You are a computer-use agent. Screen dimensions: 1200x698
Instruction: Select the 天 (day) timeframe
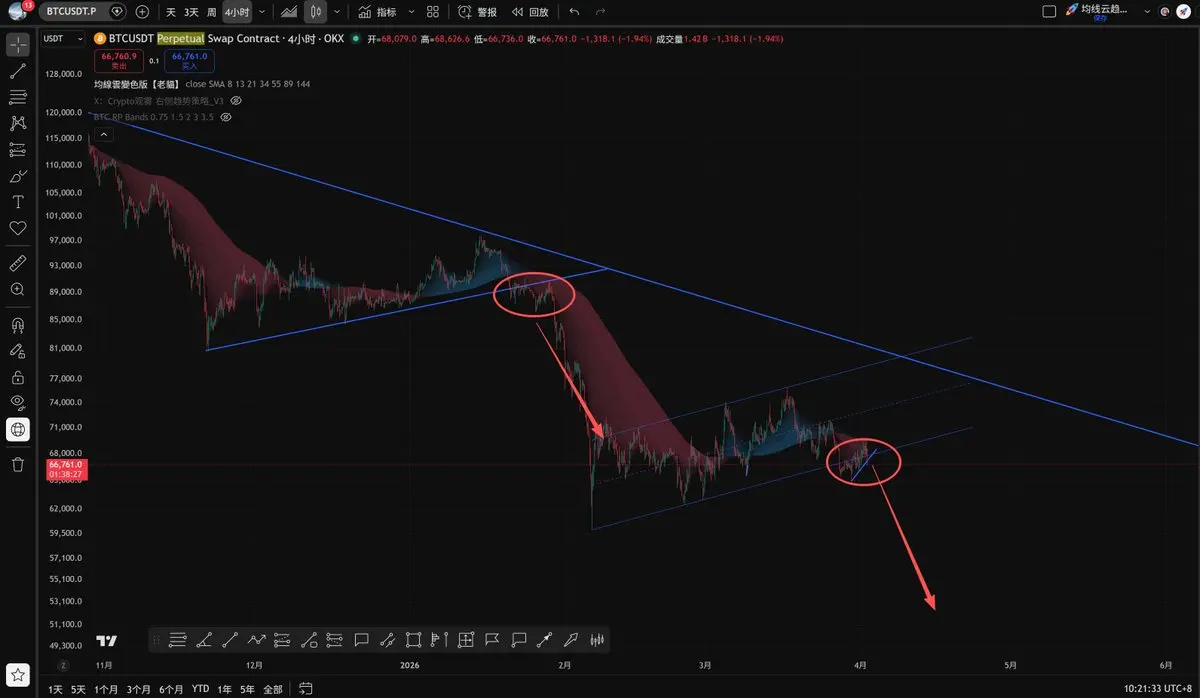coord(170,12)
